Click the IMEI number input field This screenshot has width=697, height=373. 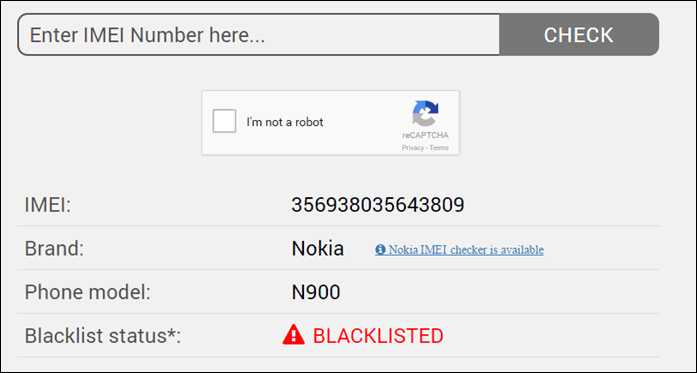coord(259,35)
